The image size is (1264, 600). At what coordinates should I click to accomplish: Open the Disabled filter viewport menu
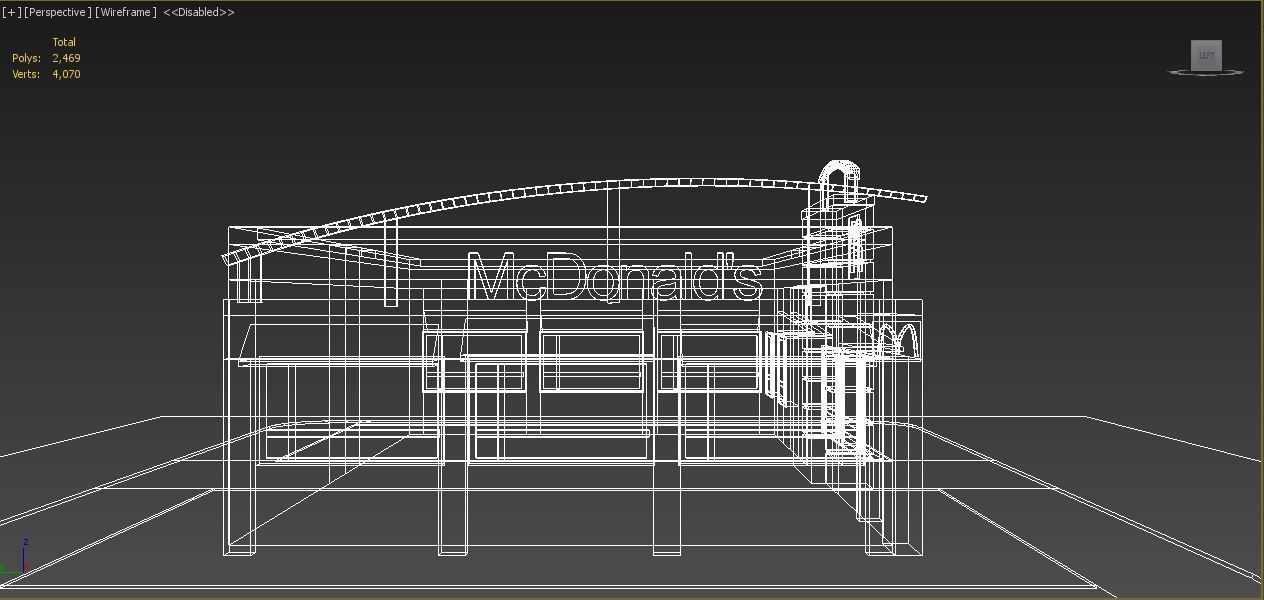coord(199,12)
